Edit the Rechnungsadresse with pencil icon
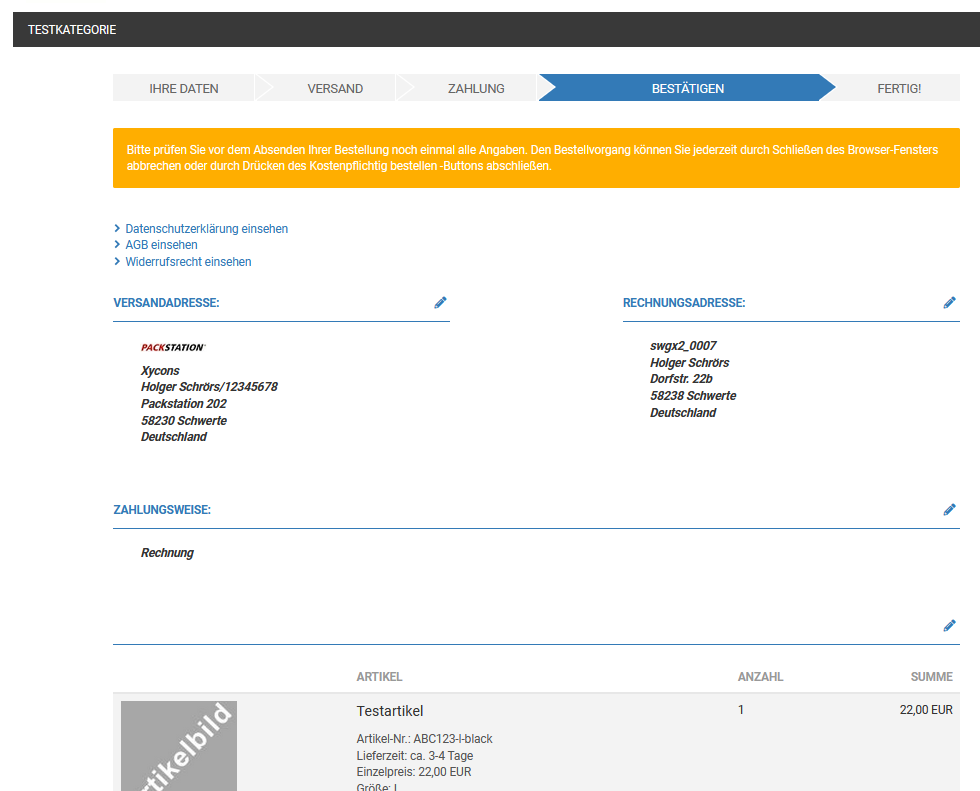 click(949, 302)
